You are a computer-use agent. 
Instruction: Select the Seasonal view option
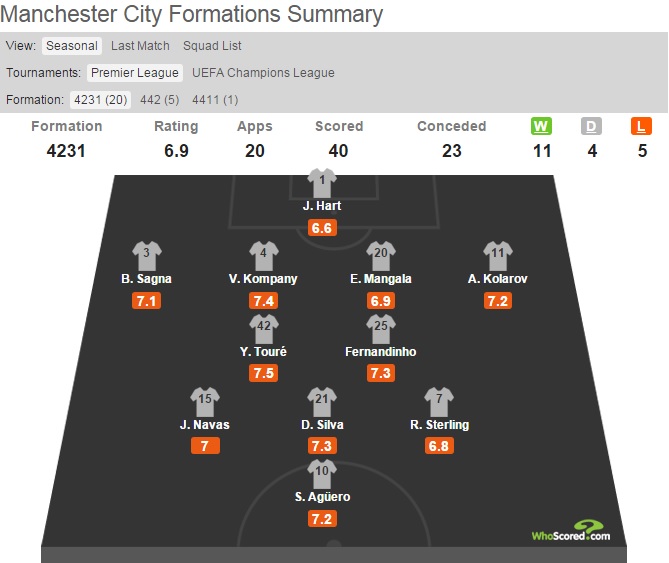pyautogui.click(x=71, y=46)
